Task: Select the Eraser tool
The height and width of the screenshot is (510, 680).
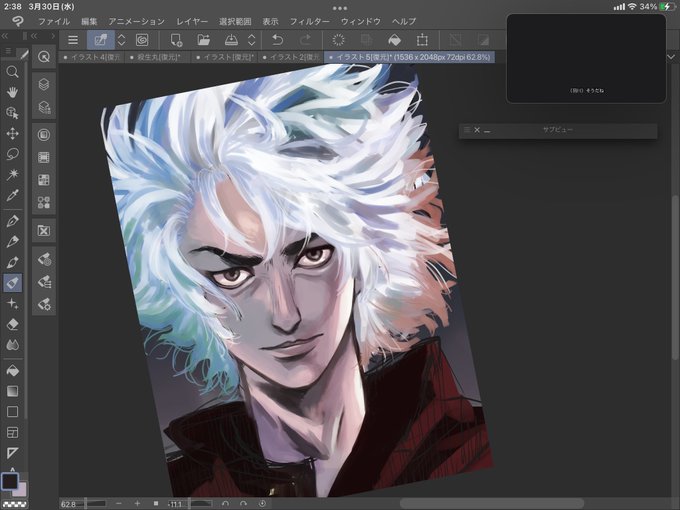Action: (x=12, y=324)
